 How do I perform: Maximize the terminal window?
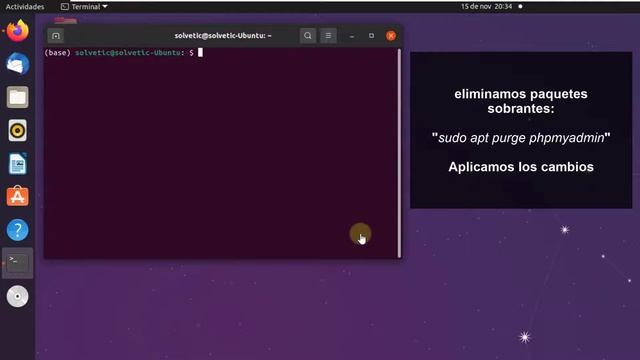371,36
